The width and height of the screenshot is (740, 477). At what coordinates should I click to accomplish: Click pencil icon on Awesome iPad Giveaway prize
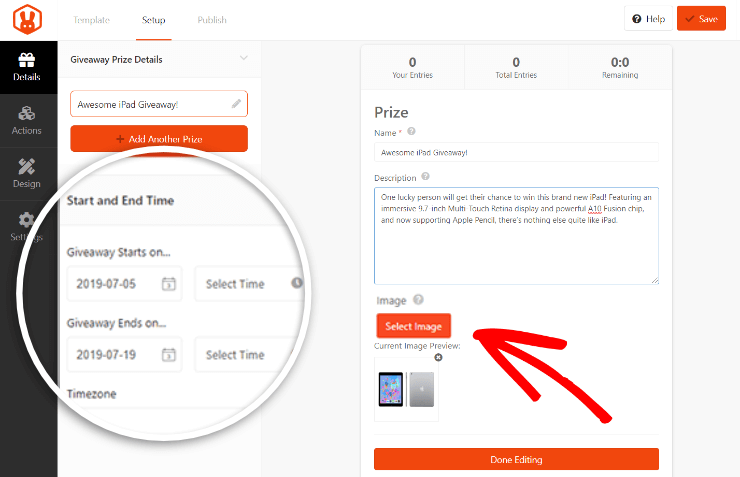(x=236, y=104)
